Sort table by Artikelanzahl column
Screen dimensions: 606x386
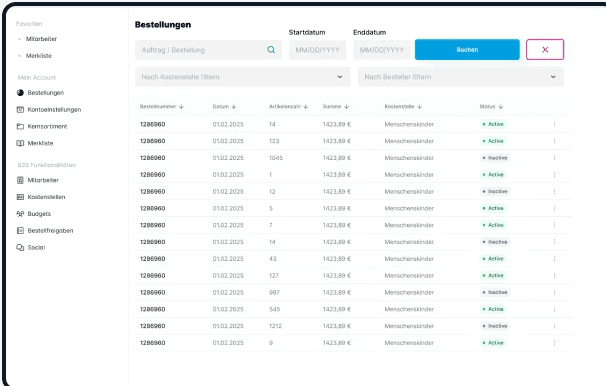pos(306,107)
